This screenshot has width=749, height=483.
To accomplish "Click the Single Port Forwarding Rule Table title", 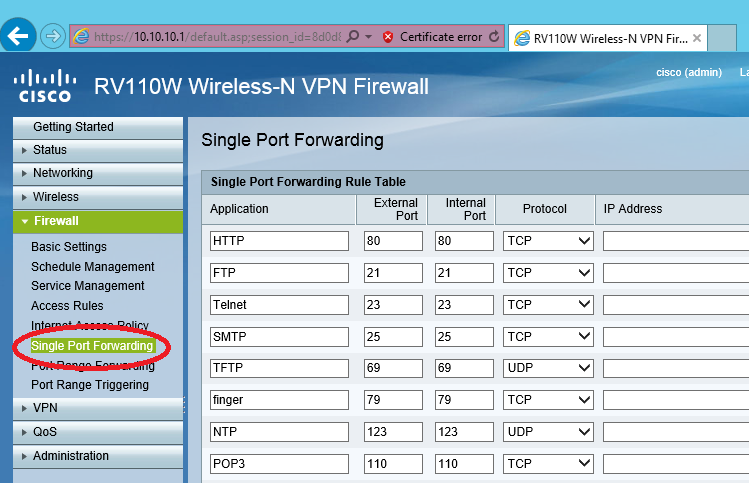I will (308, 182).
